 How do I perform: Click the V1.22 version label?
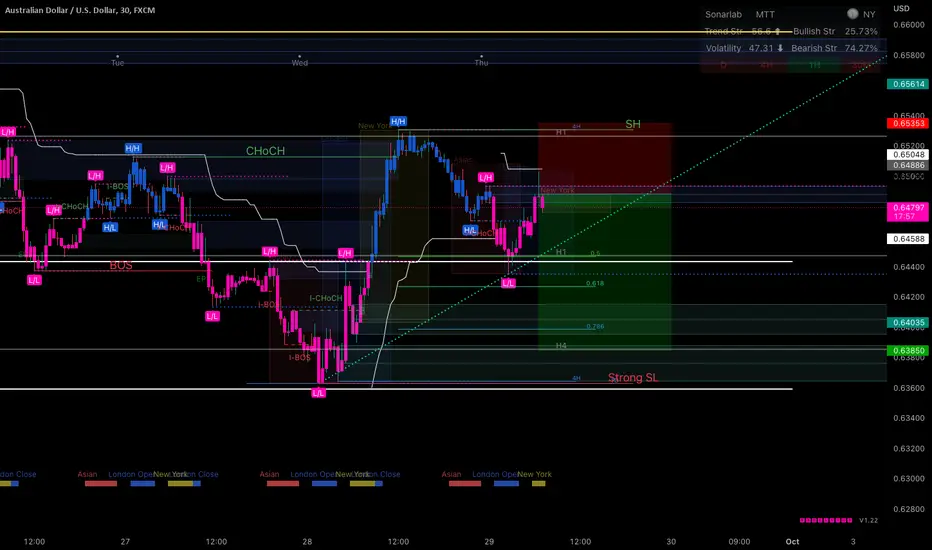[868, 520]
